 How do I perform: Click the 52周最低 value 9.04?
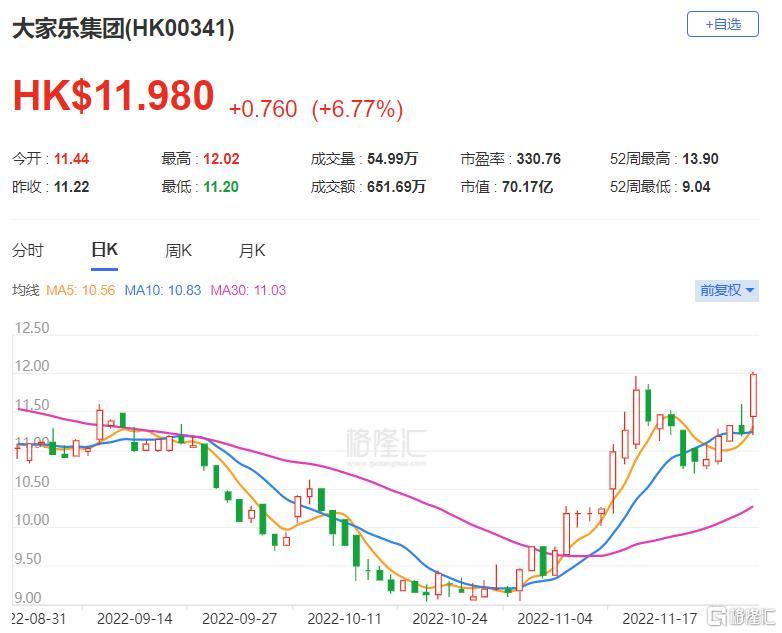point(696,187)
